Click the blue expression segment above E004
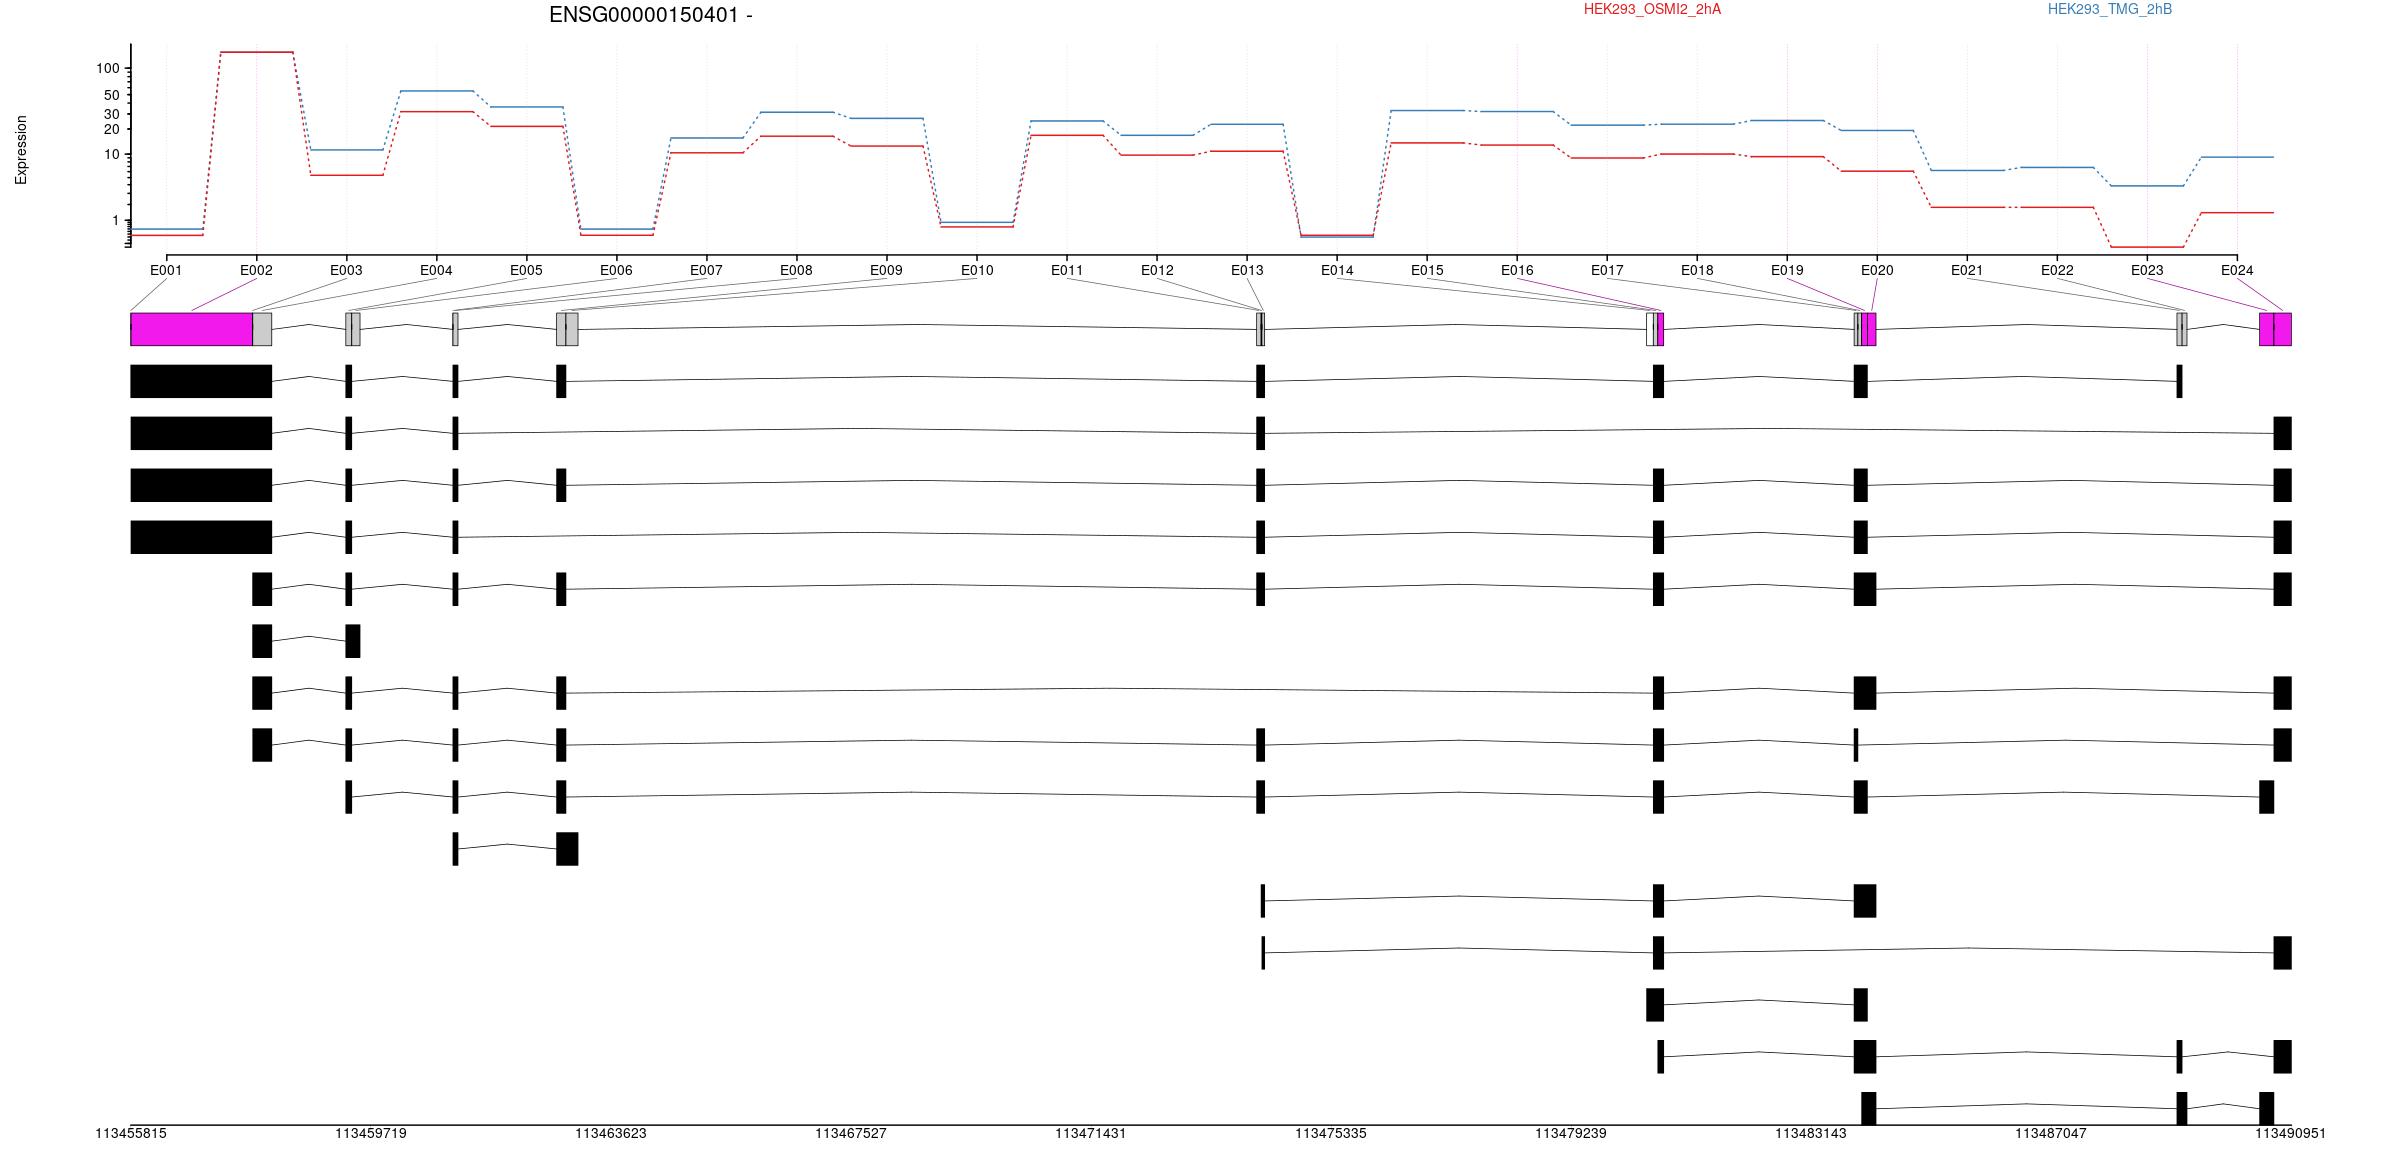 pyautogui.click(x=436, y=91)
